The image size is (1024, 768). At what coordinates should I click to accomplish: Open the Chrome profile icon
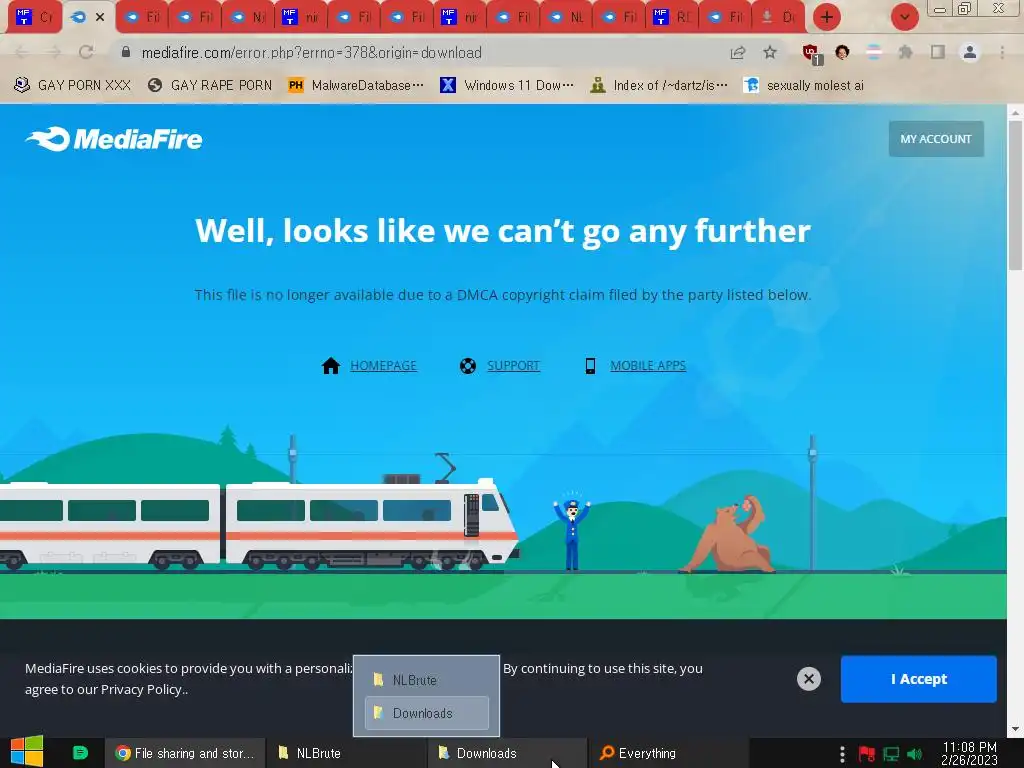coord(970,52)
